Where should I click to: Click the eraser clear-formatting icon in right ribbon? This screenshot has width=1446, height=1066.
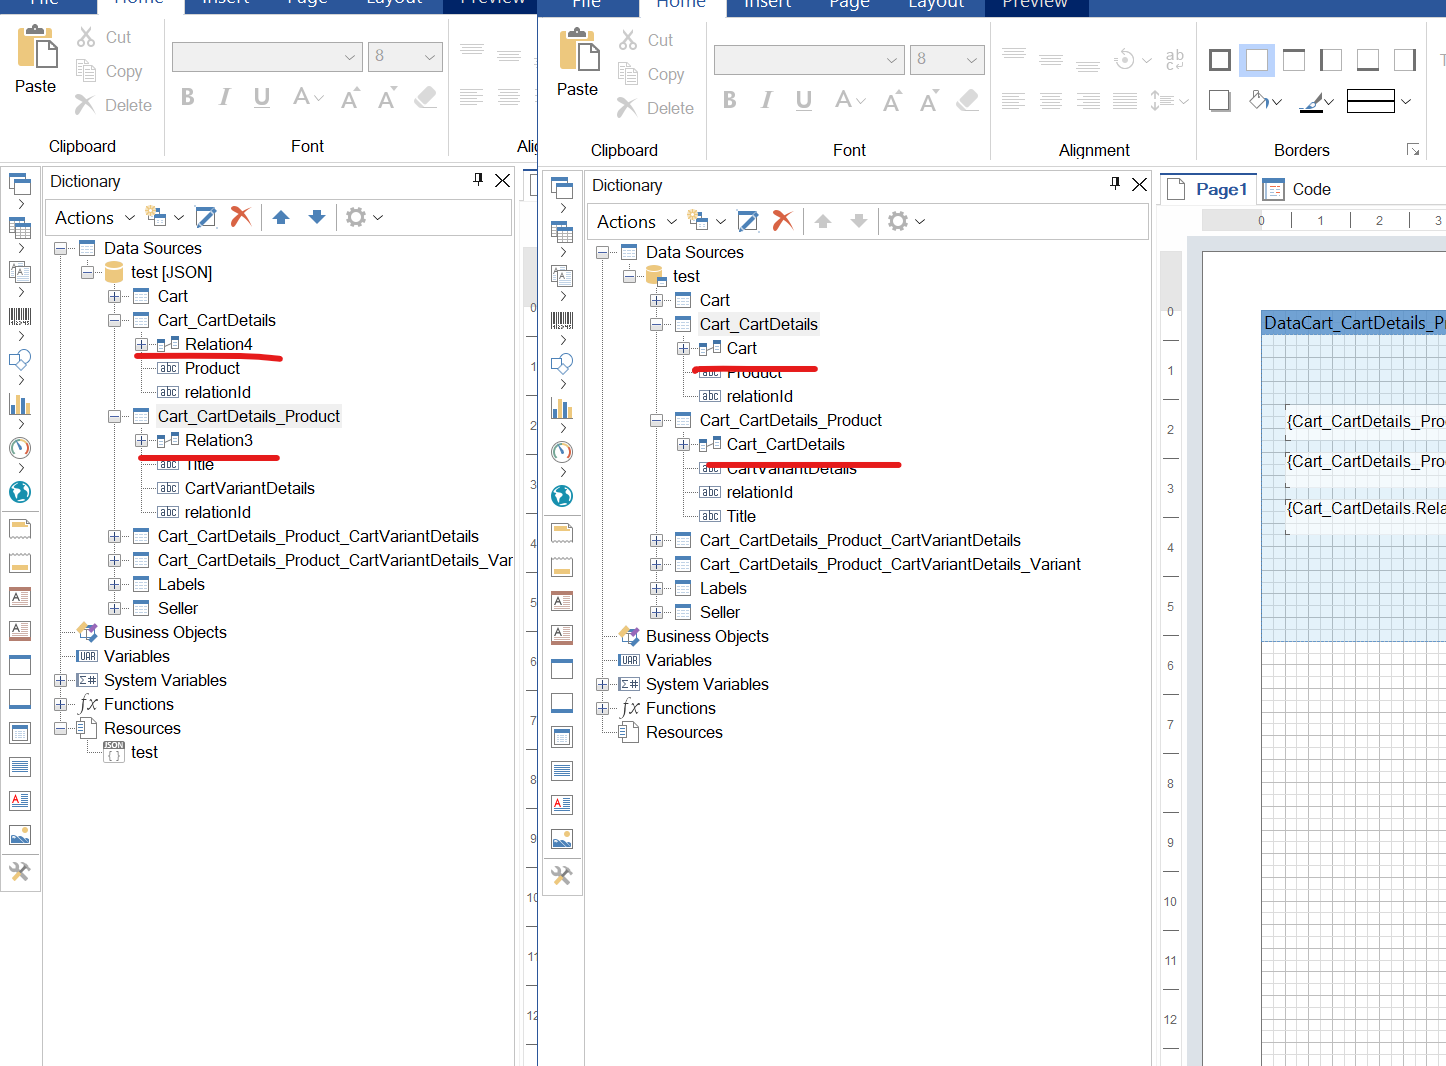click(x=967, y=100)
